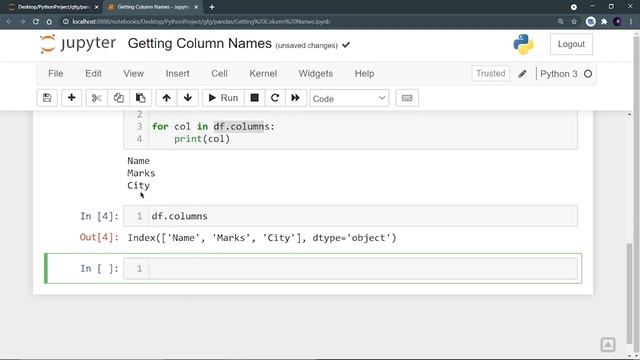Open the browser extensions puzzle icon
The width and height of the screenshot is (640, 360).
(x=604, y=22)
